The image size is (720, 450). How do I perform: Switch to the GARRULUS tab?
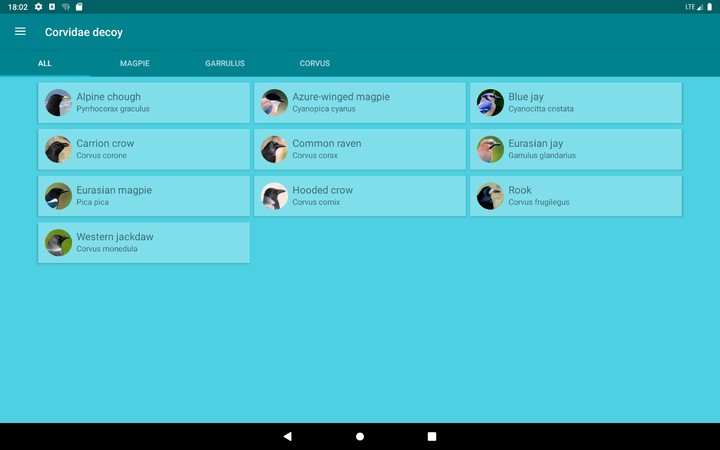[225, 63]
